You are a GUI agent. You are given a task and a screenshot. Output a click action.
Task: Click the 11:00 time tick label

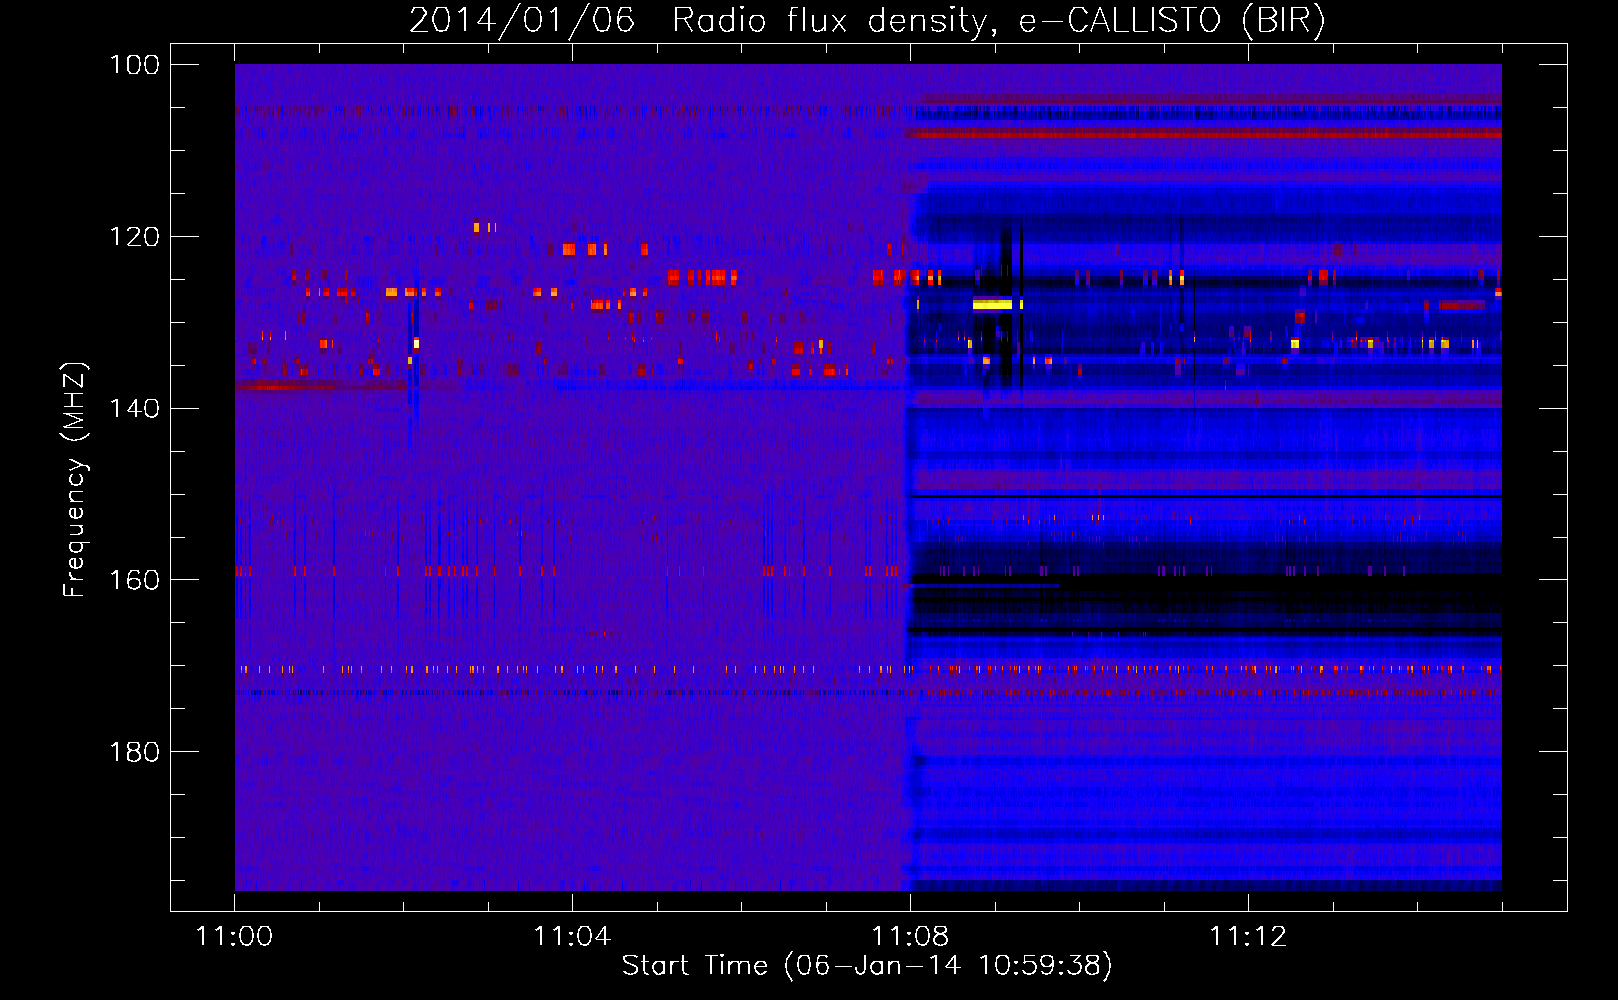[234, 937]
